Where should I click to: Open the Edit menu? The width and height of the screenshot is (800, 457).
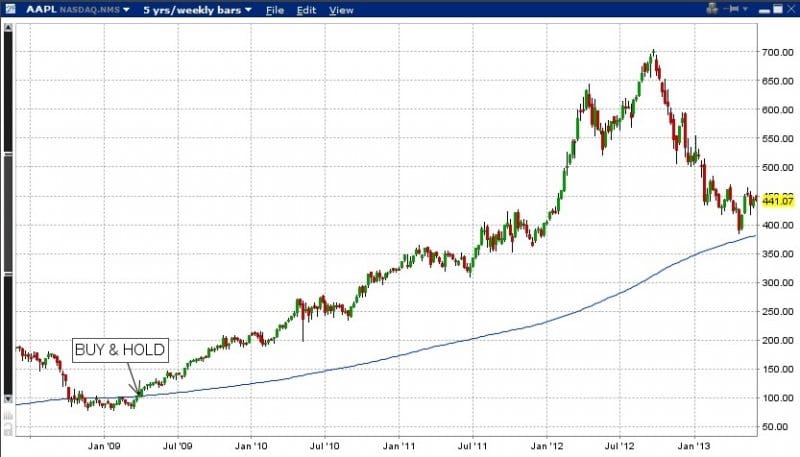(x=308, y=10)
